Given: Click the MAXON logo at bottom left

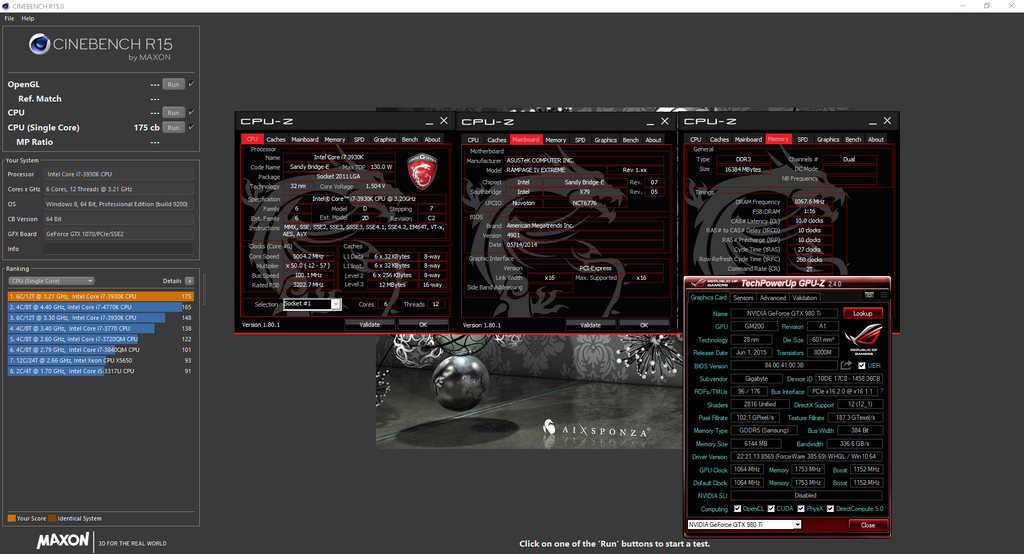Looking at the screenshot, I should click(63, 541).
